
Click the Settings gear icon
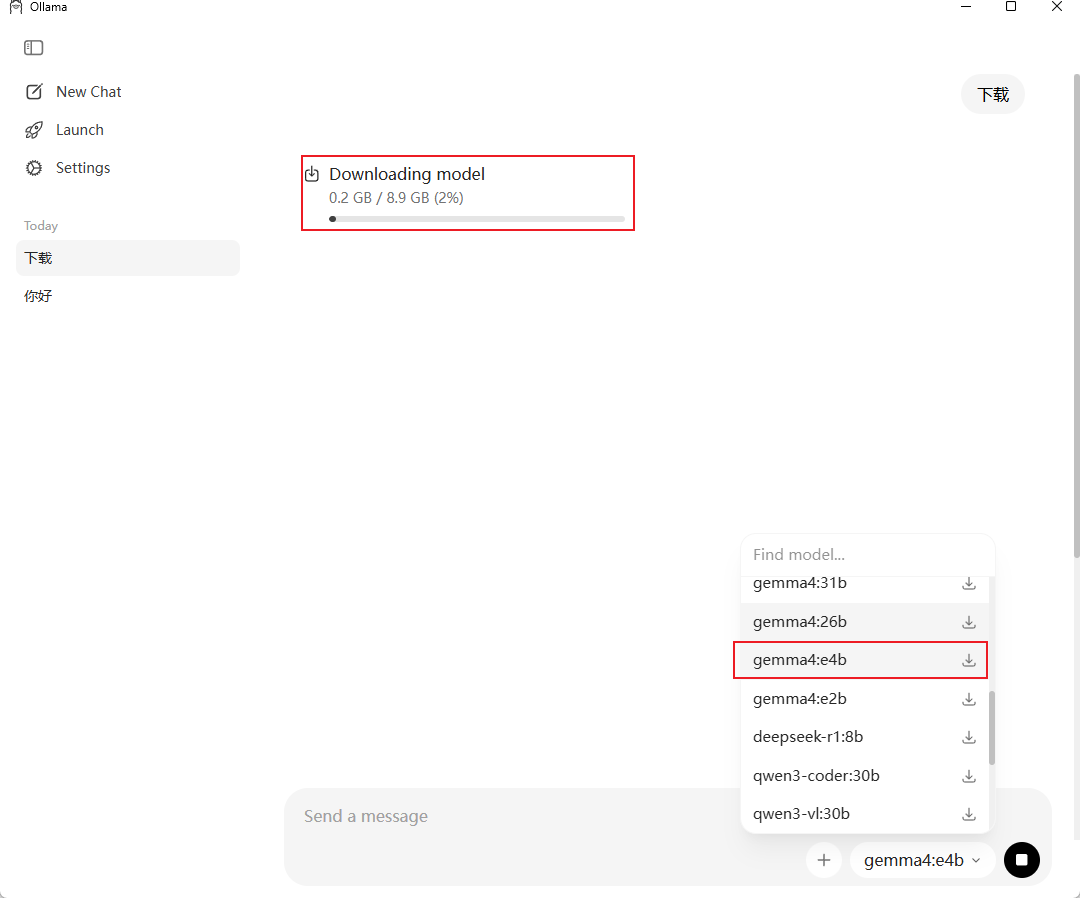point(34,168)
